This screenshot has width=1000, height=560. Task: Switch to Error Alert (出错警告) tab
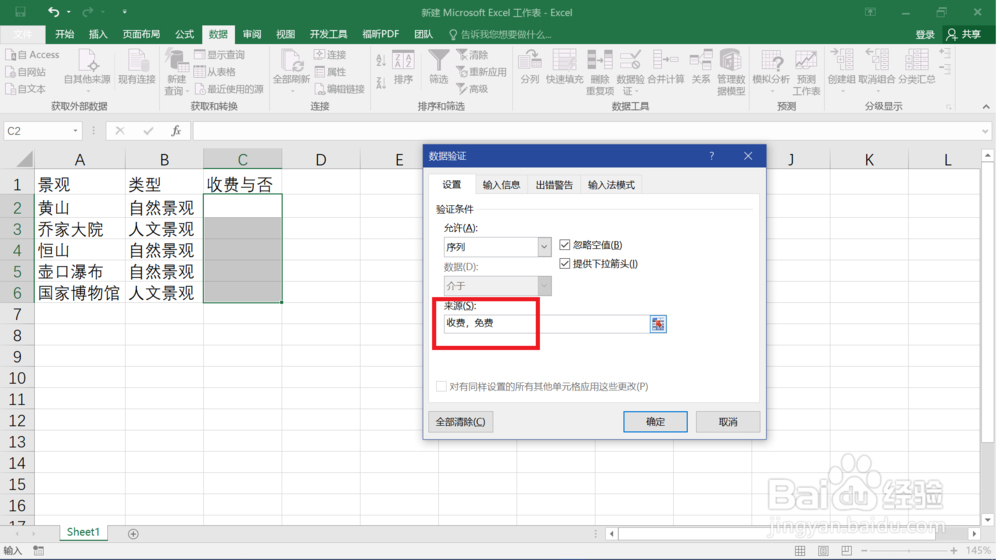[554, 185]
